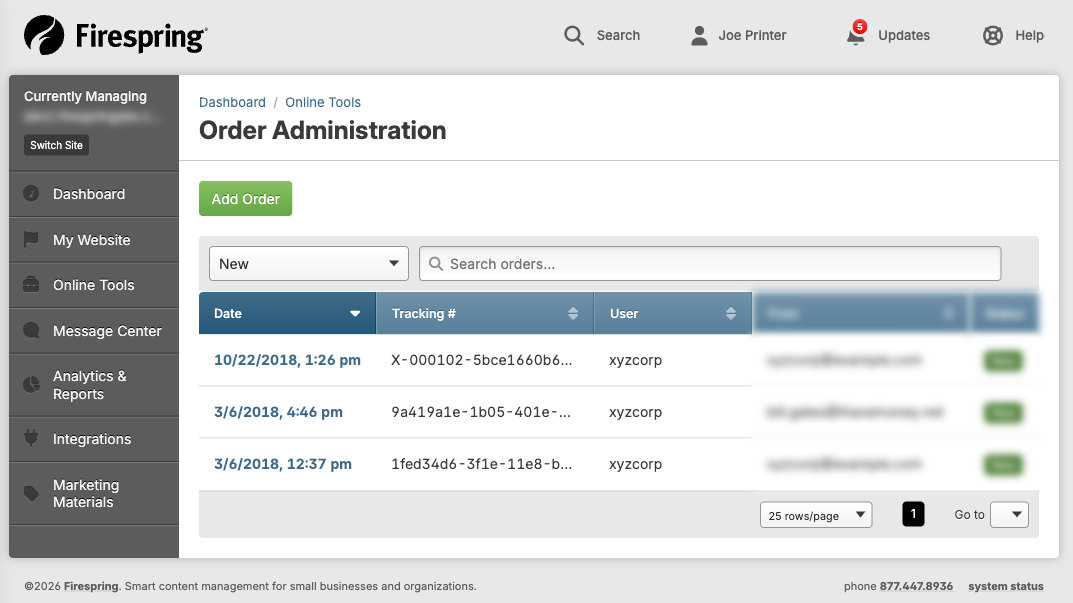
Task: Click the Firespring flame logo icon
Action: [x=44, y=35]
